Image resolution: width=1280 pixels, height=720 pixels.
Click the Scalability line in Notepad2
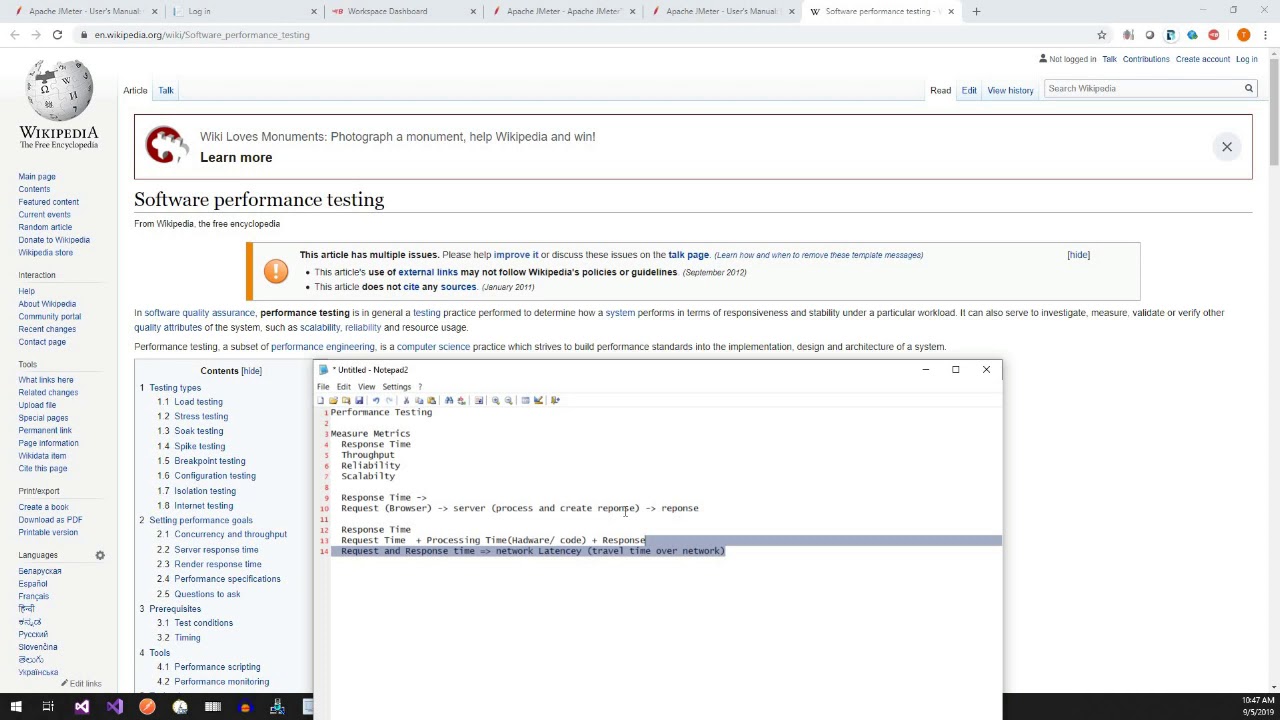pyautogui.click(x=368, y=476)
